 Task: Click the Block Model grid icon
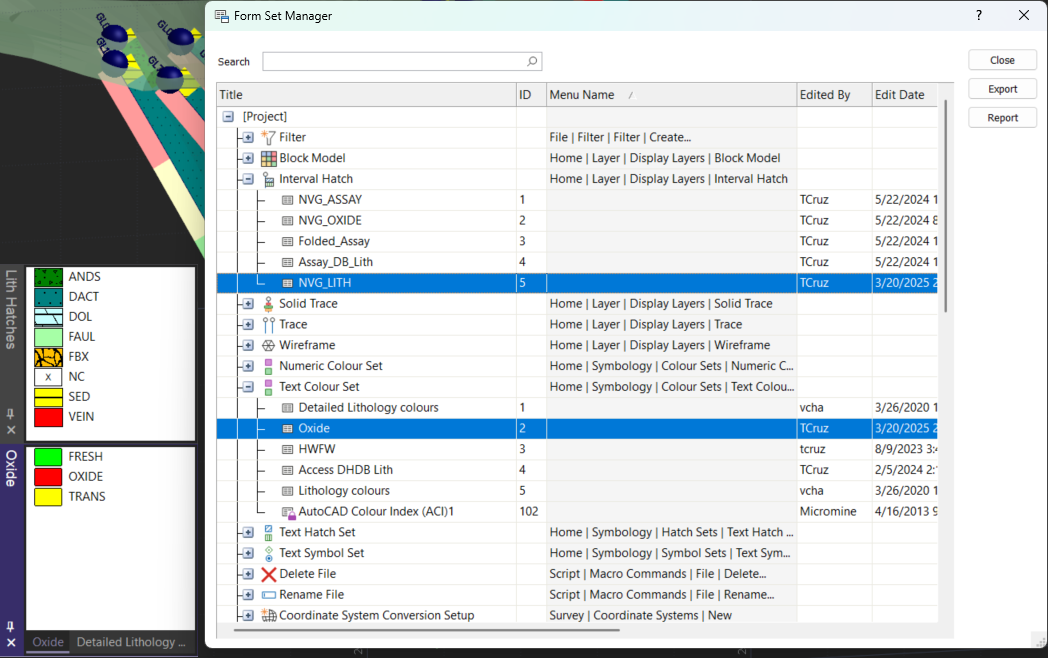pos(268,158)
